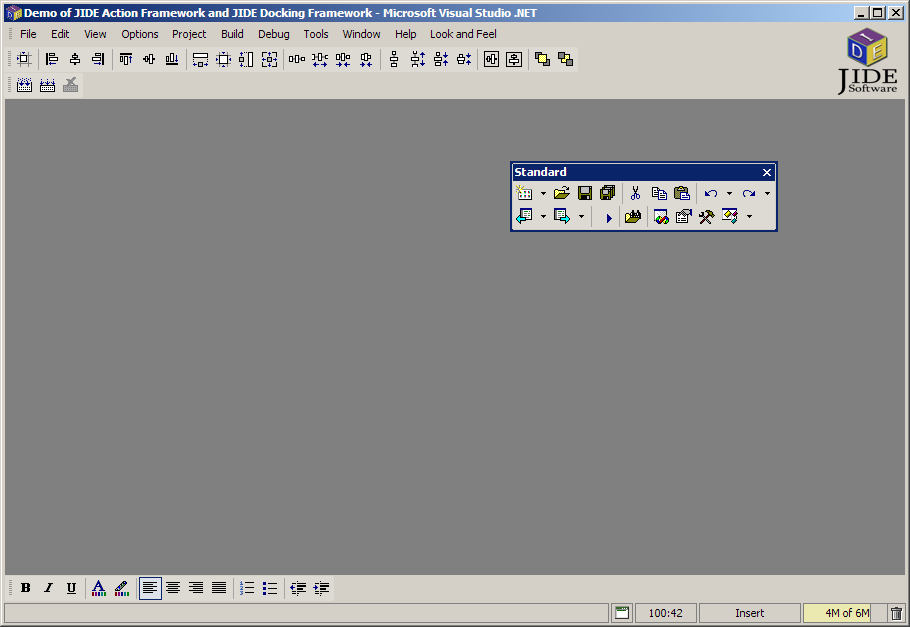Viewport: 910px width, 627px height.
Task: Open the Solution Explorer window icon
Action: [x=660, y=217]
